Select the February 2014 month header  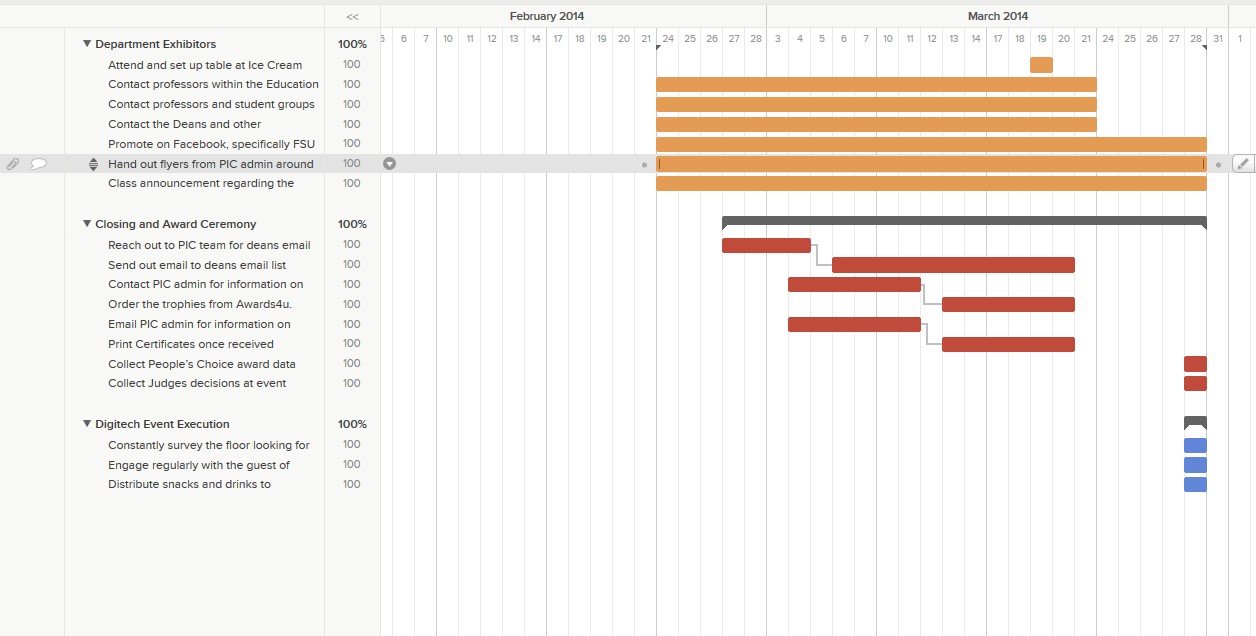pyautogui.click(x=547, y=16)
